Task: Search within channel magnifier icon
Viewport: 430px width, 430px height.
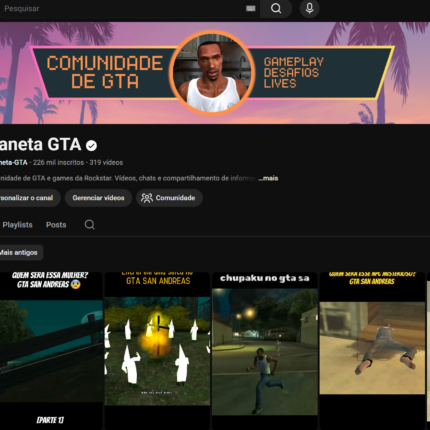Action: pos(89,224)
